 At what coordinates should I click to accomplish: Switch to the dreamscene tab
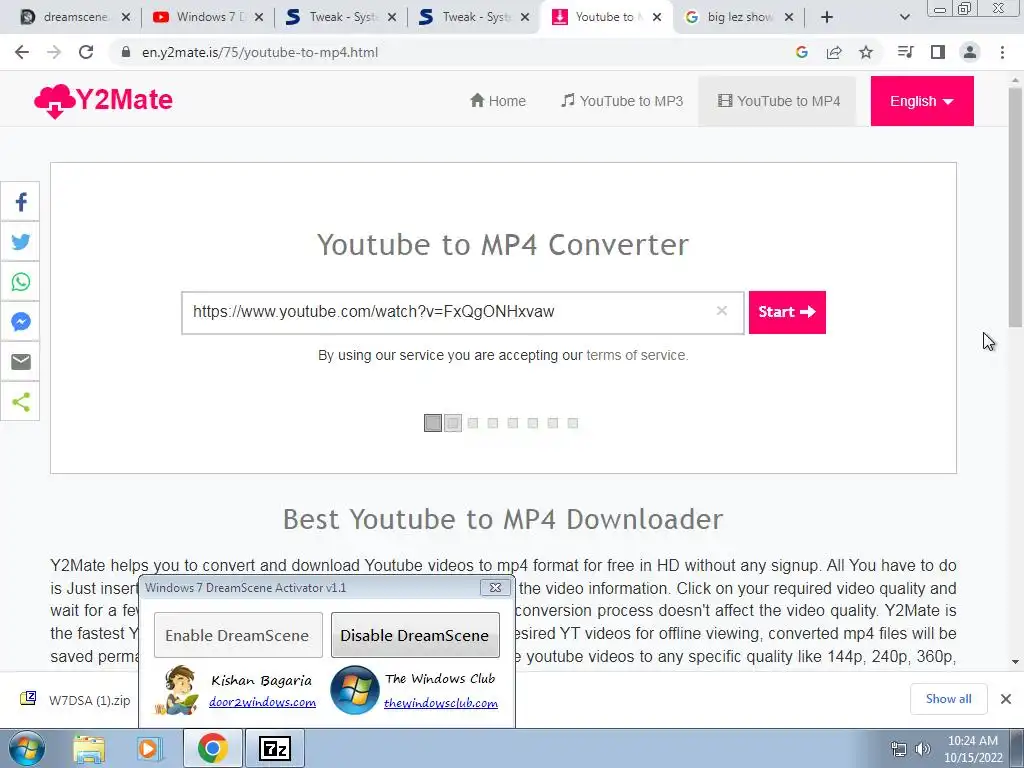click(x=74, y=17)
